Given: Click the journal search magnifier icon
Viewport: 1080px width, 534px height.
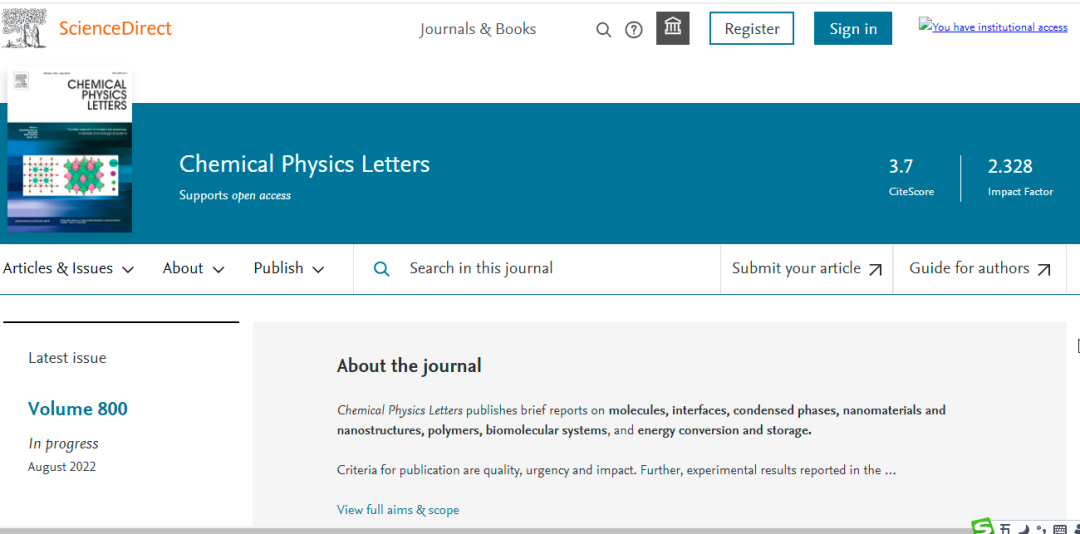Looking at the screenshot, I should (x=381, y=269).
